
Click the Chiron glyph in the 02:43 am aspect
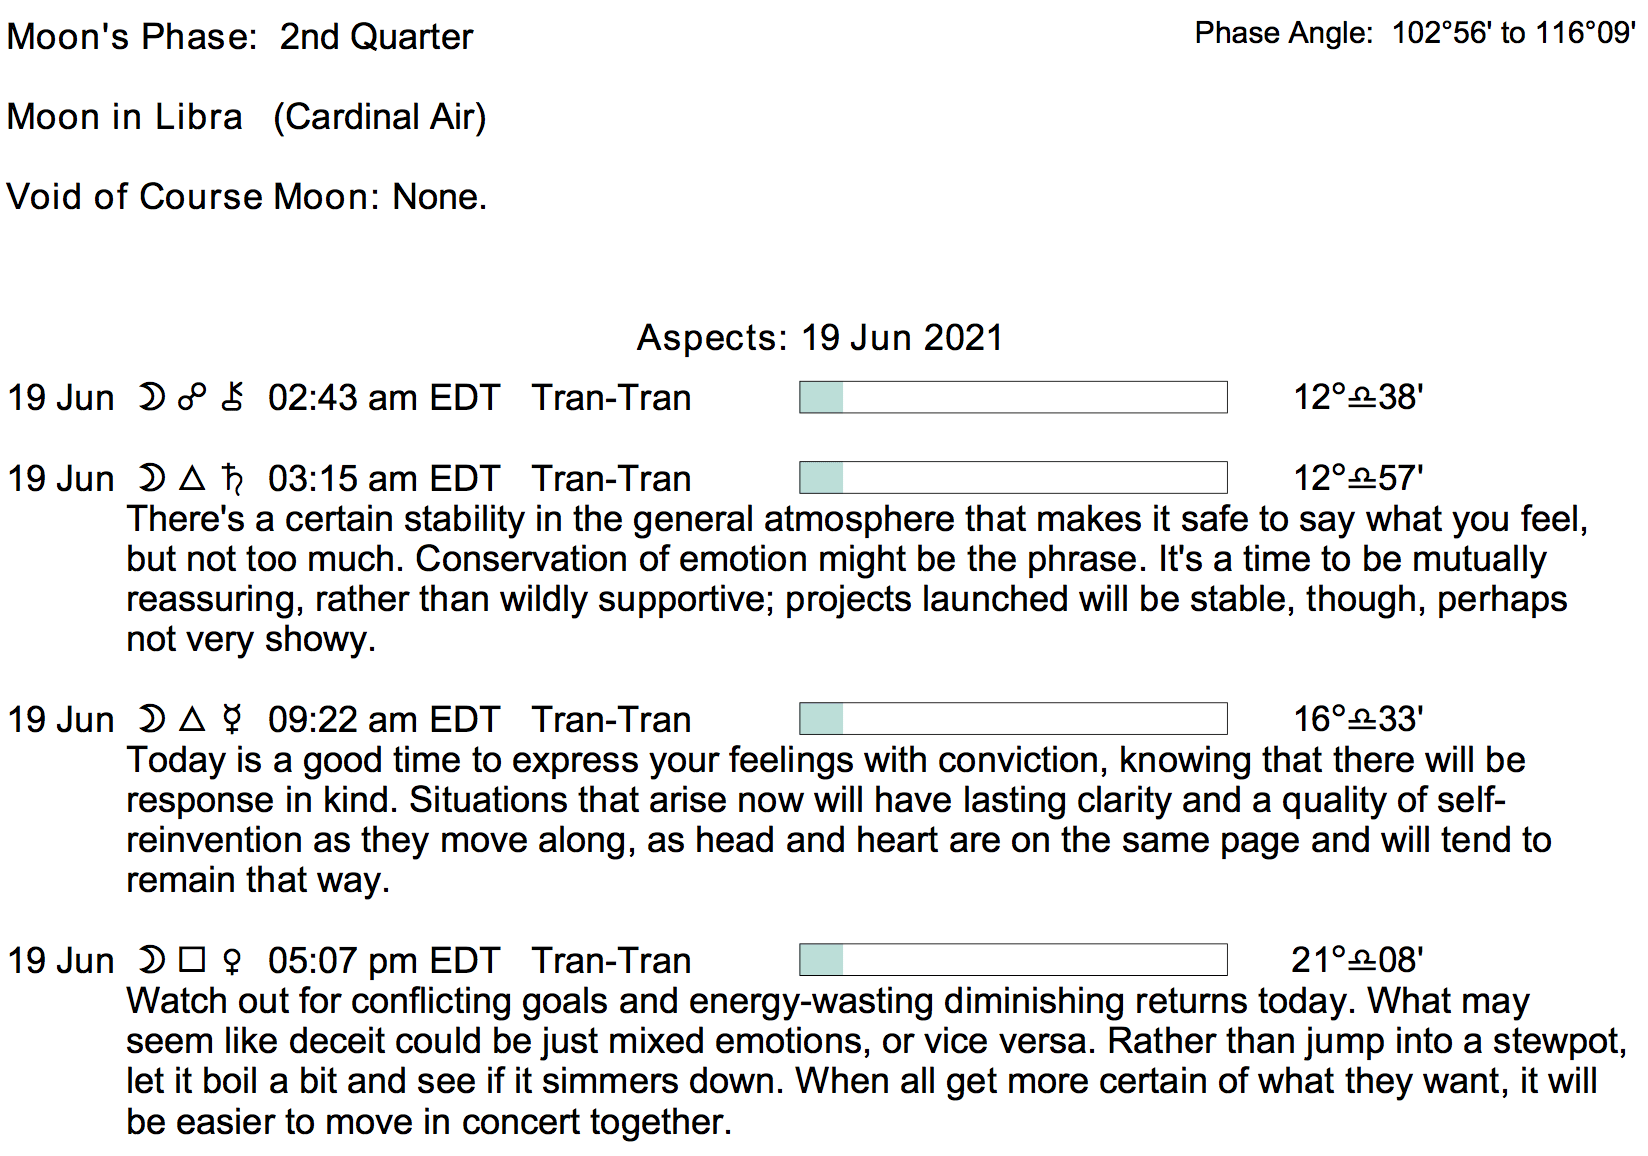click(x=233, y=397)
